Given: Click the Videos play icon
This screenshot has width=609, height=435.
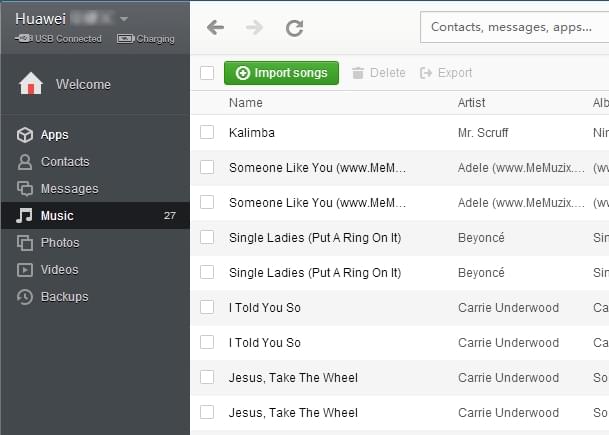Looking at the screenshot, I should [x=25, y=270].
